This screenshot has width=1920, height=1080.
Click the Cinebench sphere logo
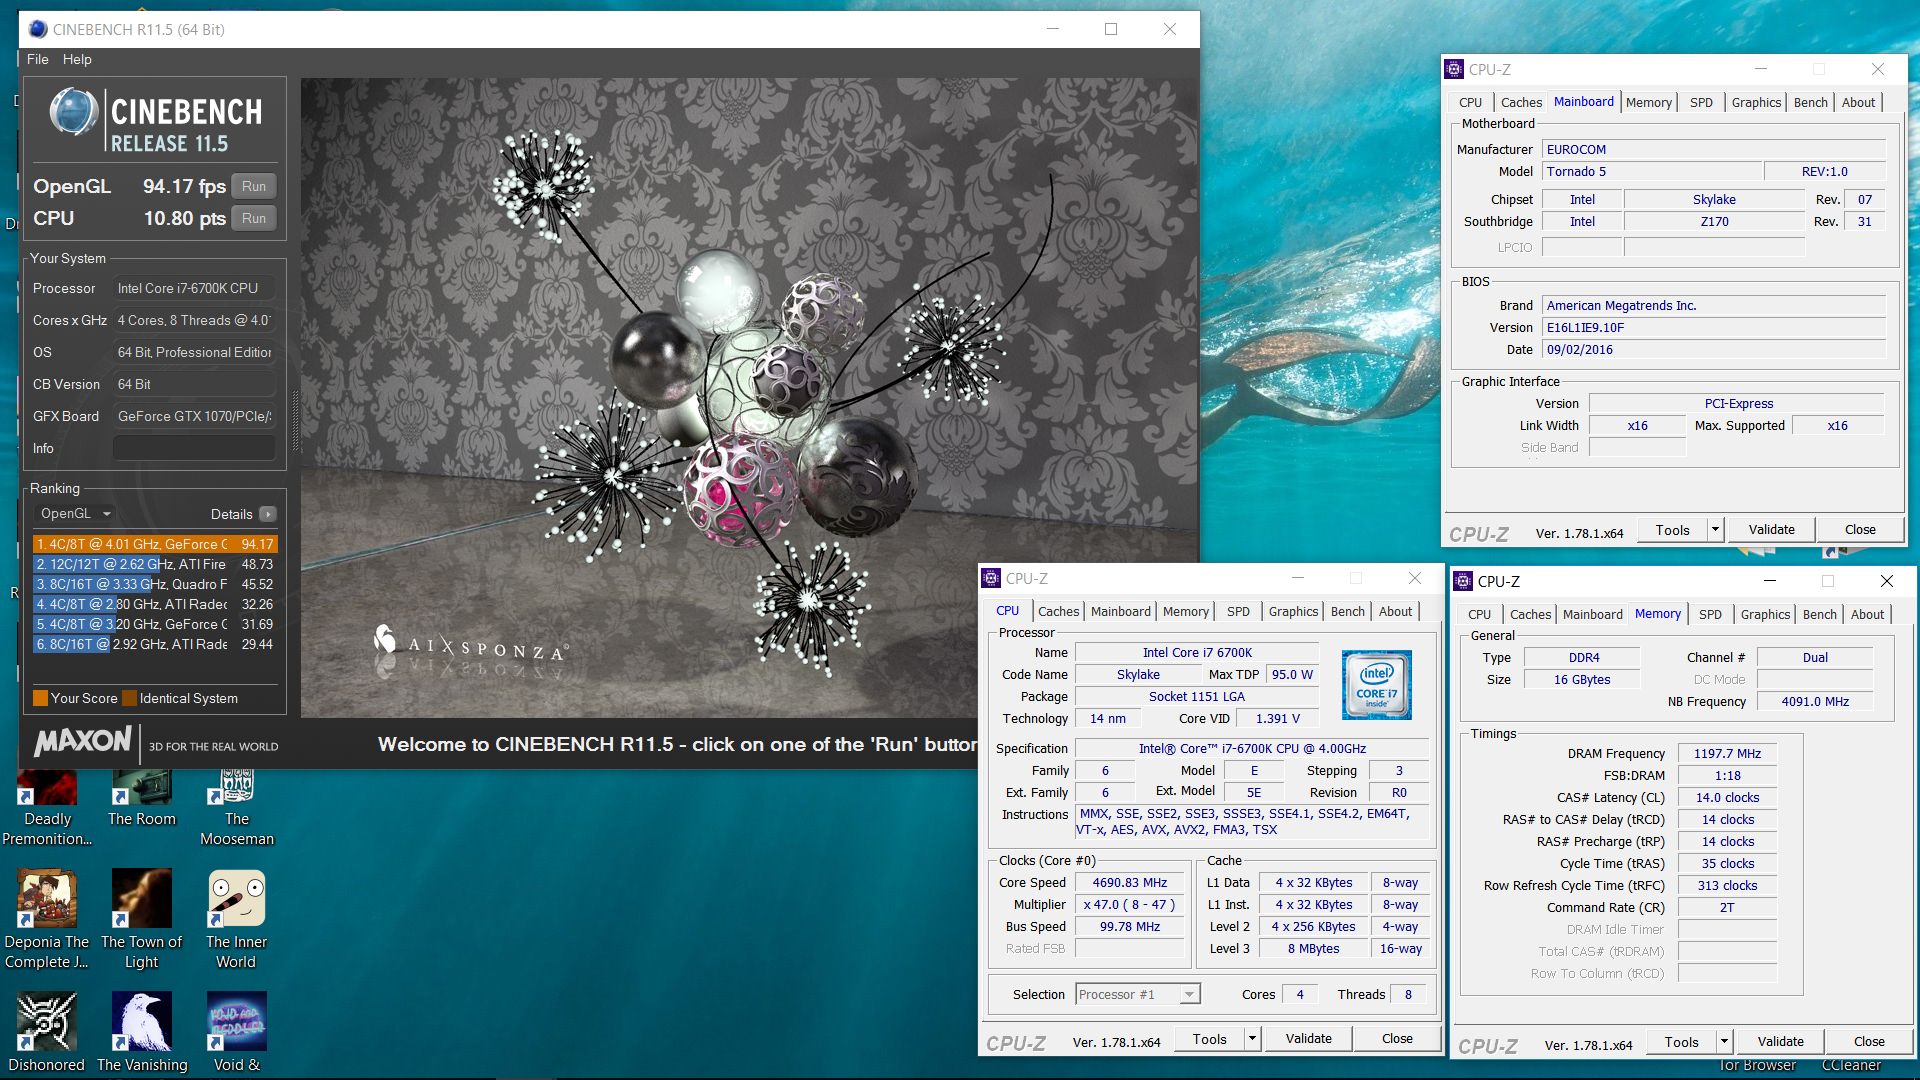73,112
